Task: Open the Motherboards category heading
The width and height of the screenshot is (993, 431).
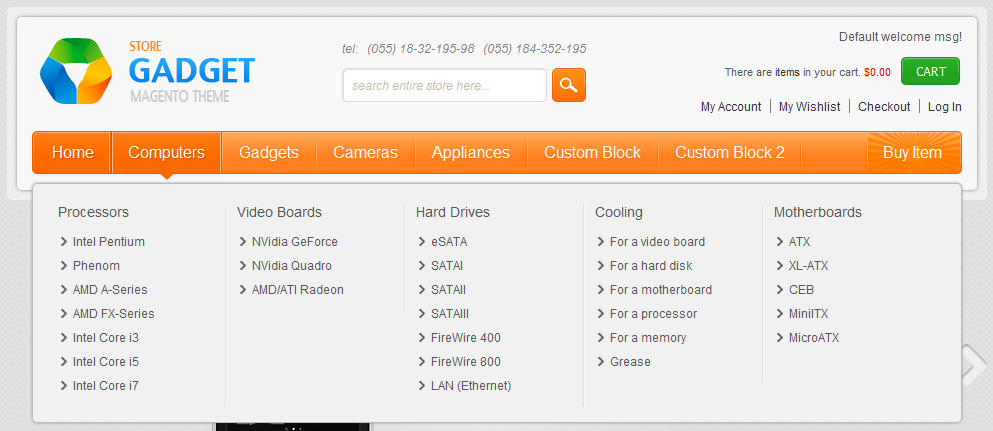Action: [x=818, y=212]
